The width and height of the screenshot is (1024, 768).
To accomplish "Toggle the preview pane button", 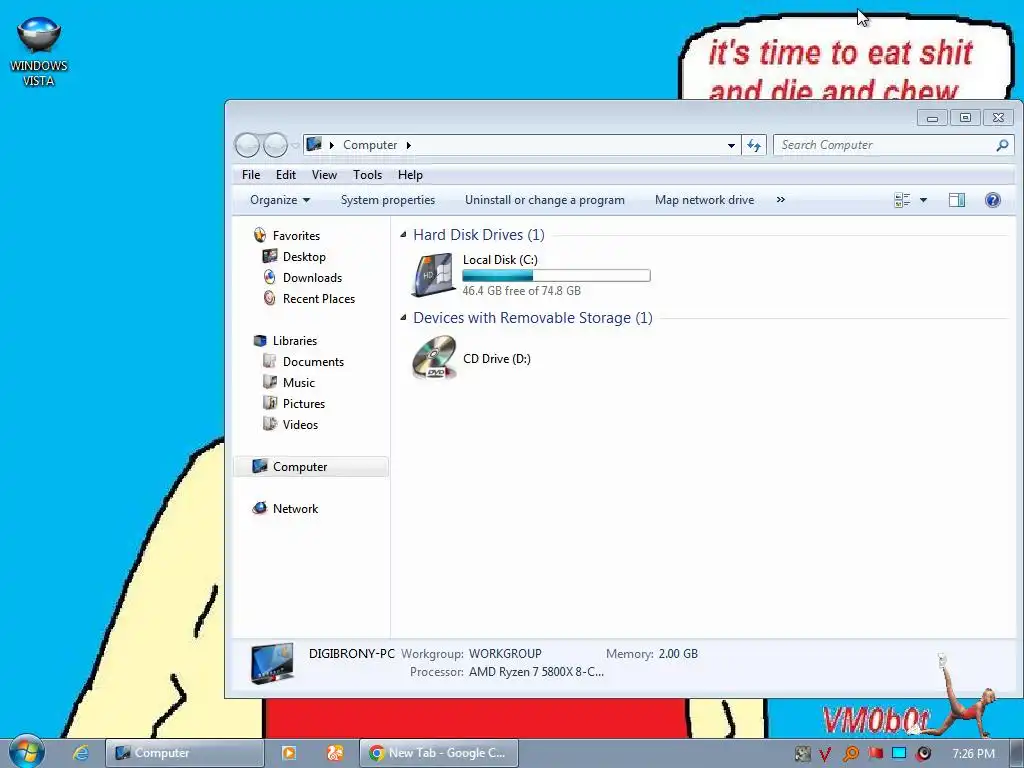I will coord(957,200).
